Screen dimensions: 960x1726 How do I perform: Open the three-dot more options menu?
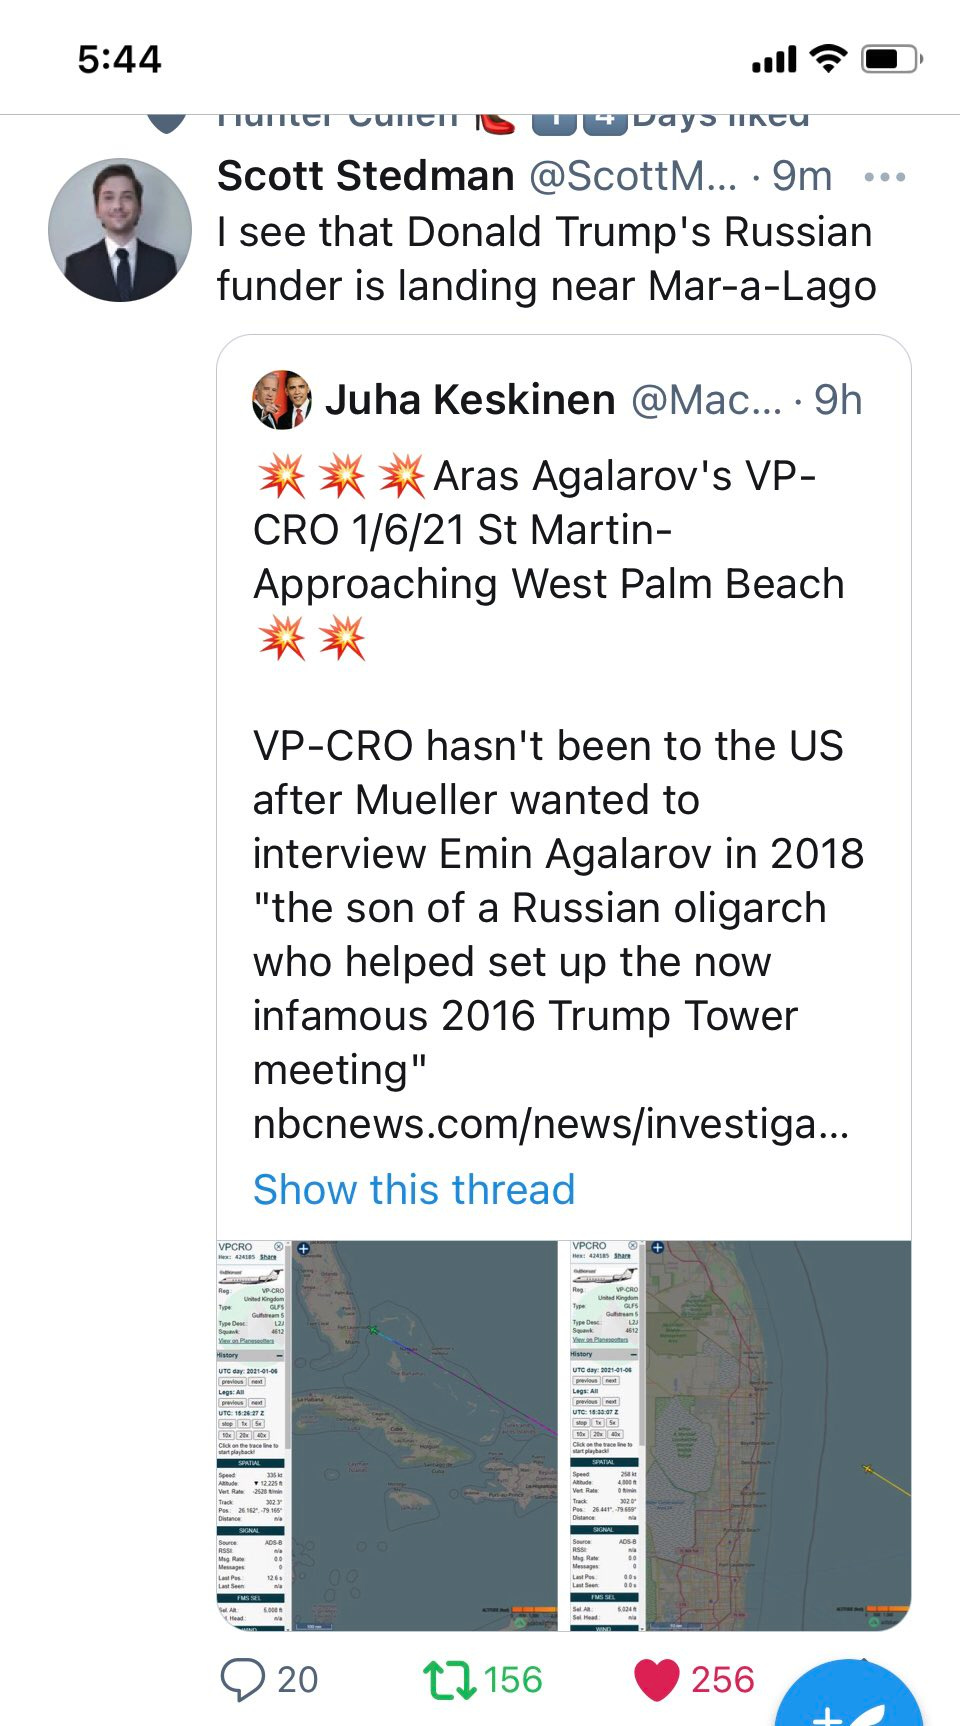(x=885, y=177)
